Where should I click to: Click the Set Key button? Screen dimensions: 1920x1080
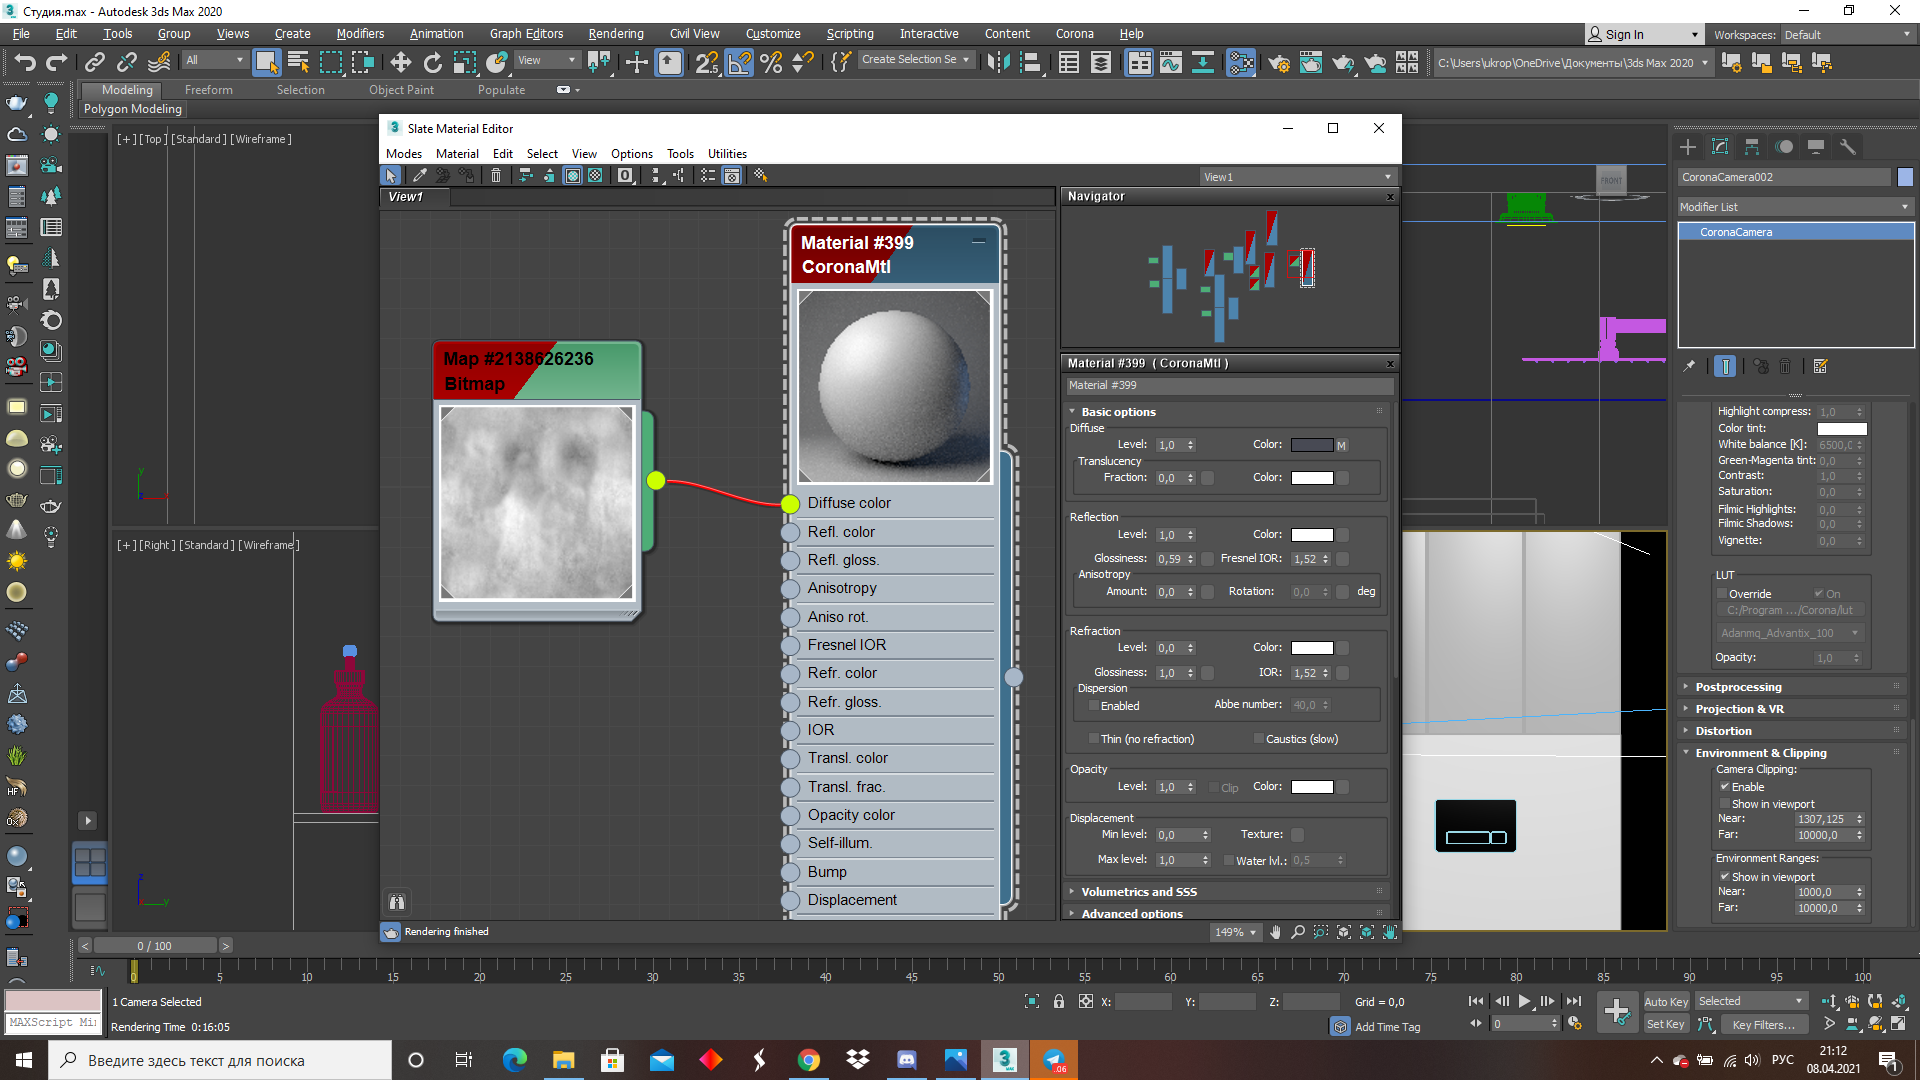(1666, 1025)
